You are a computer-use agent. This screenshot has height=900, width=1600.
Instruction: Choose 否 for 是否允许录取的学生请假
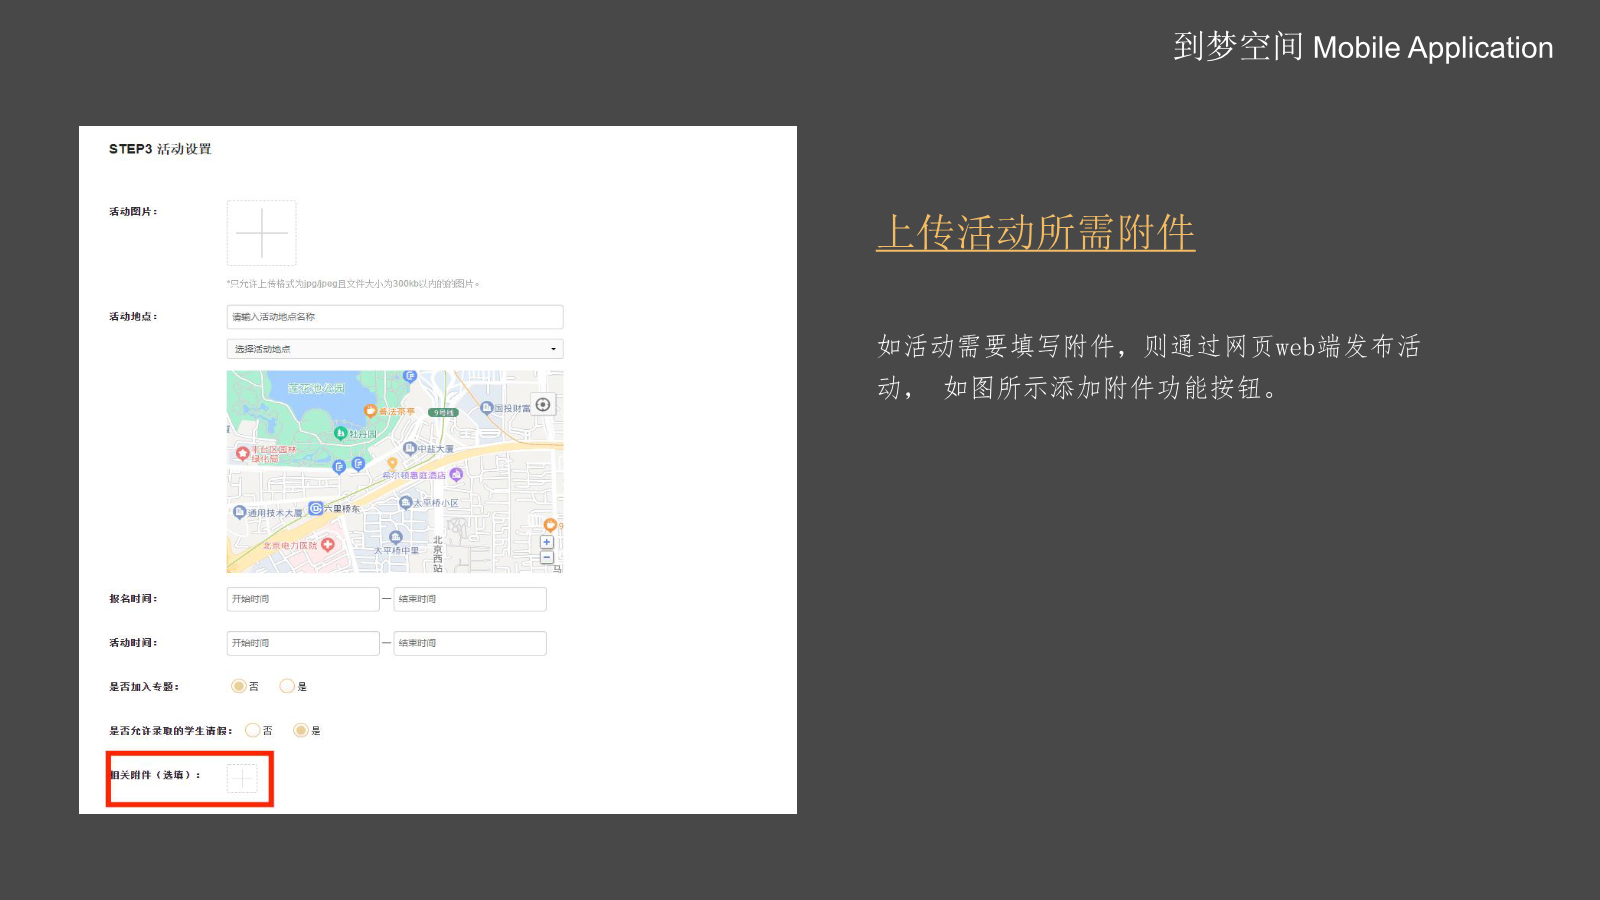pos(252,730)
